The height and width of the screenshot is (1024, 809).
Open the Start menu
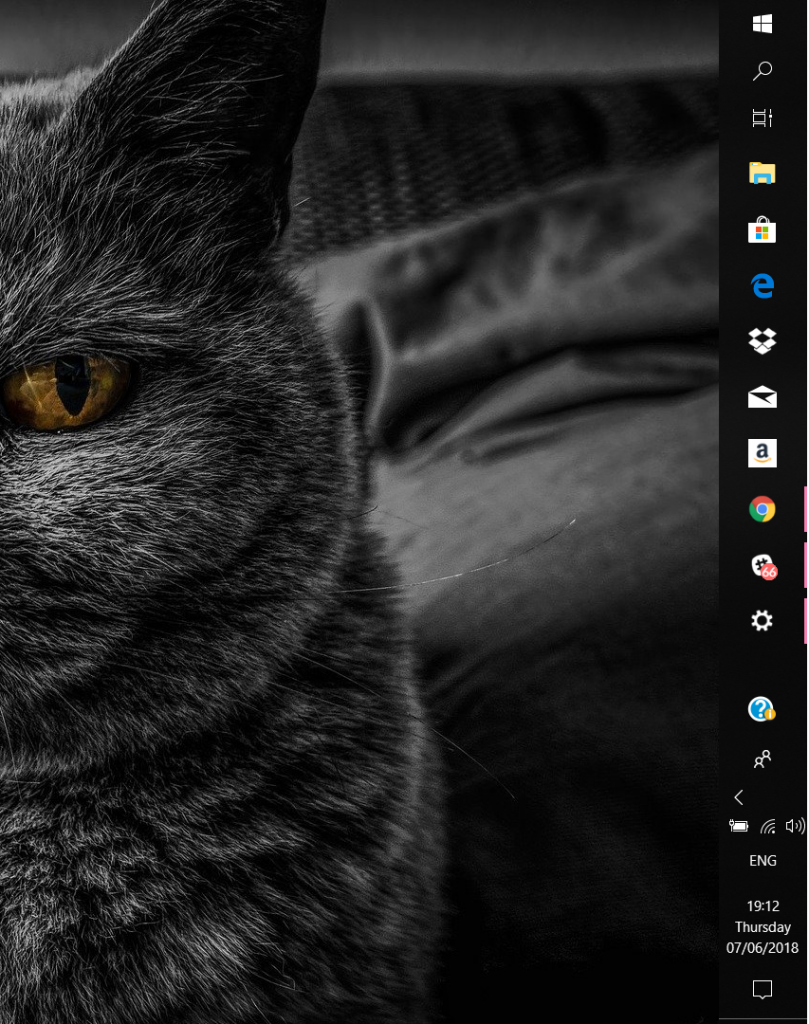click(x=762, y=23)
